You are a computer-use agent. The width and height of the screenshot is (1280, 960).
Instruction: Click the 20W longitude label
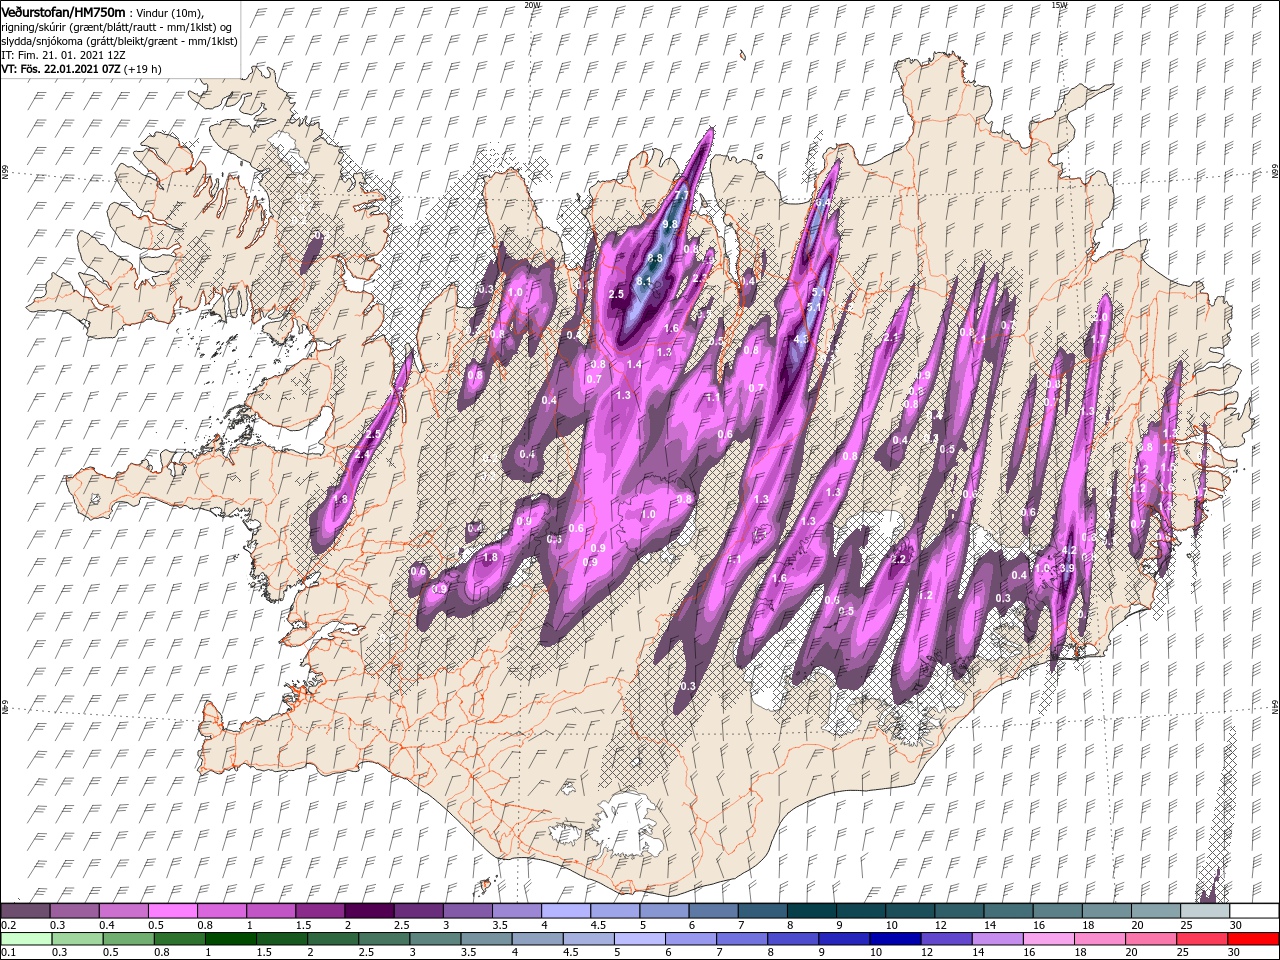click(532, 5)
